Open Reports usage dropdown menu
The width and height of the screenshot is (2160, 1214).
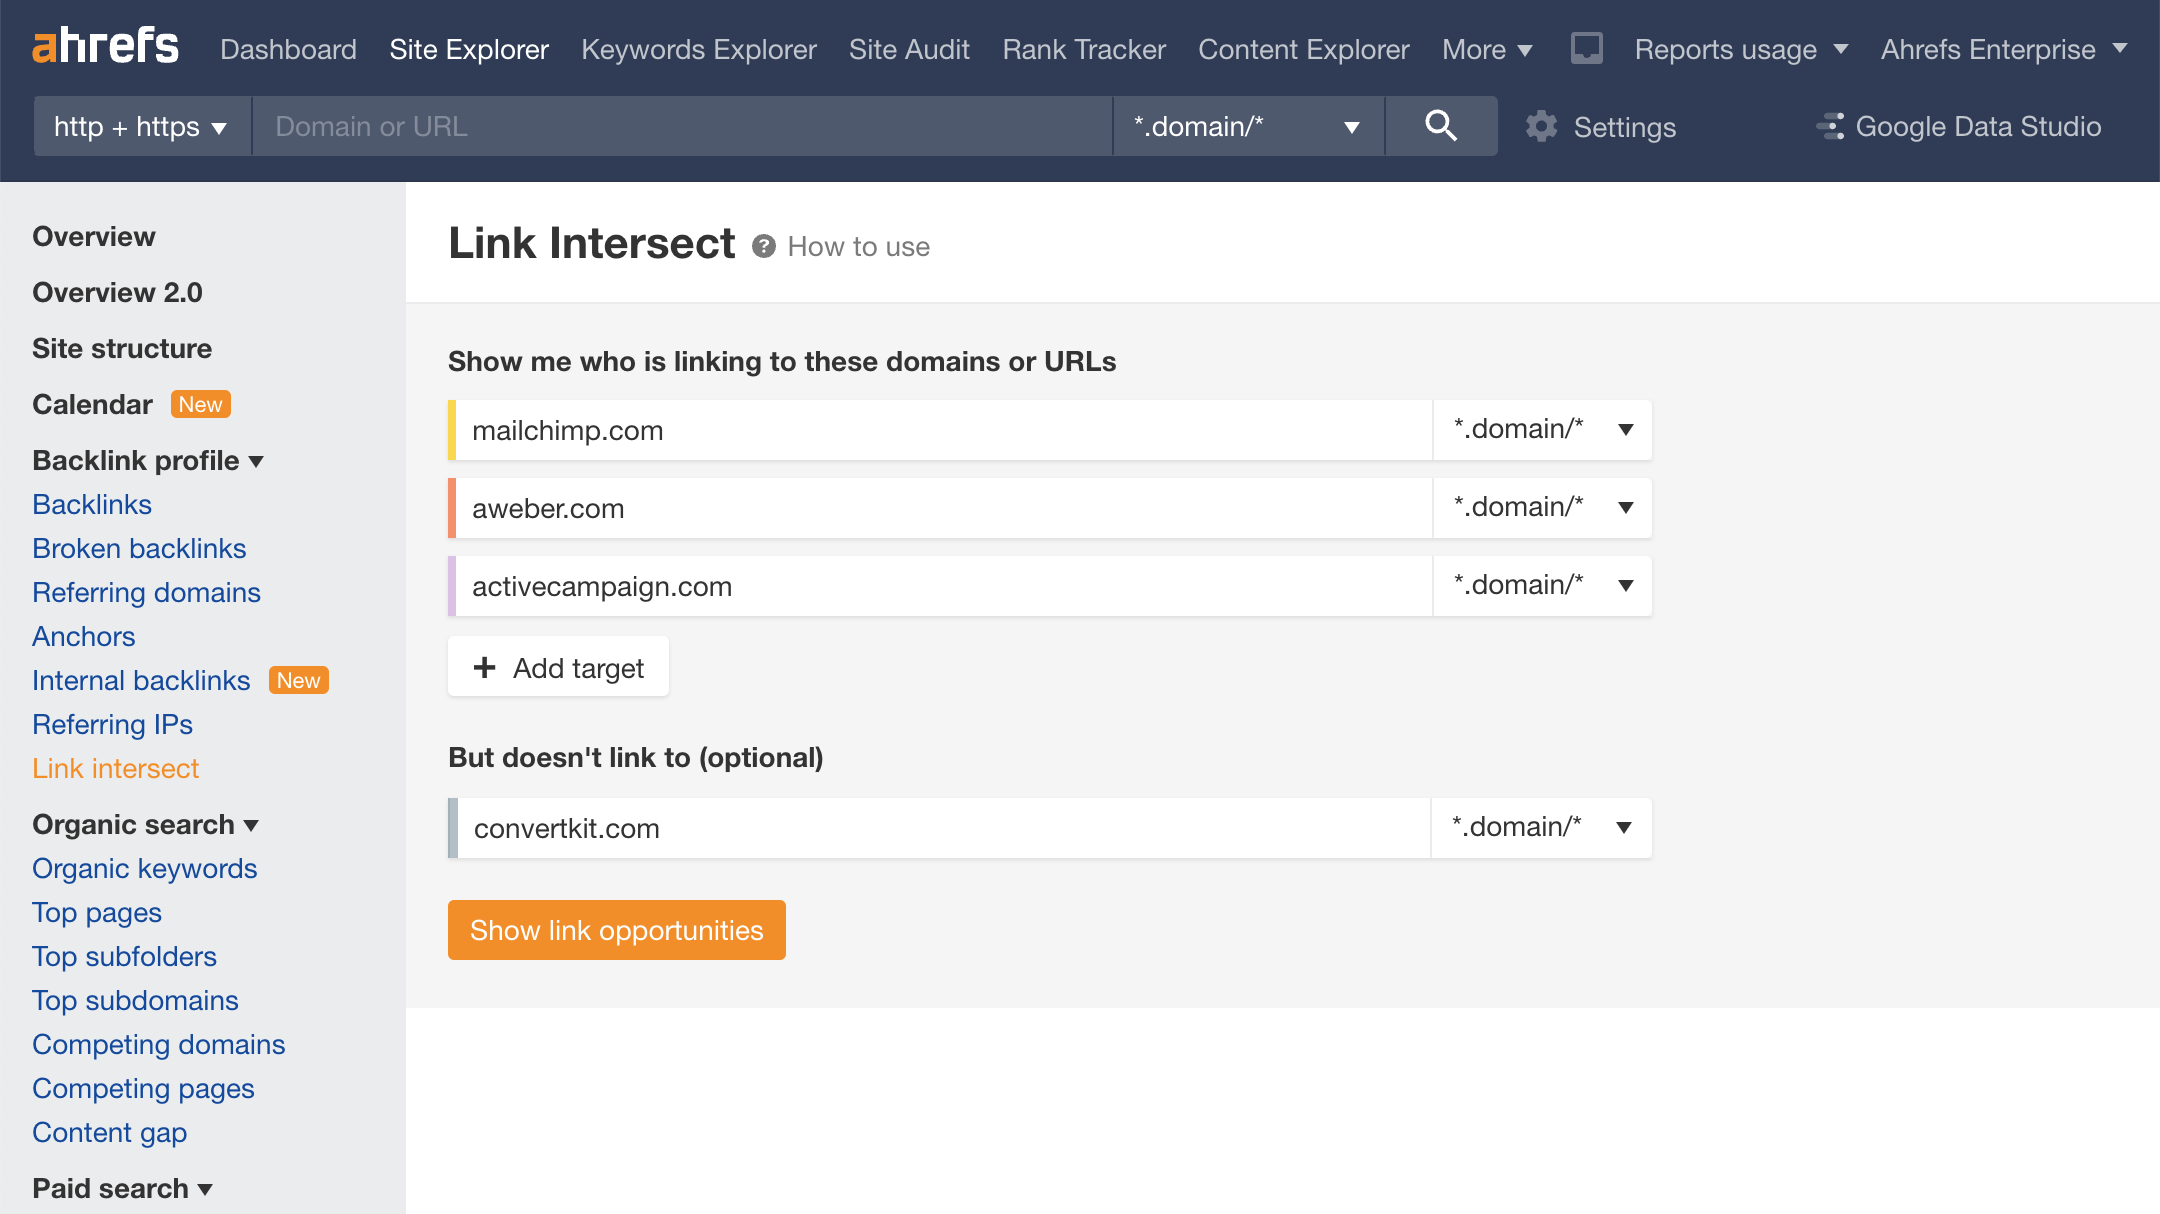pos(1741,49)
